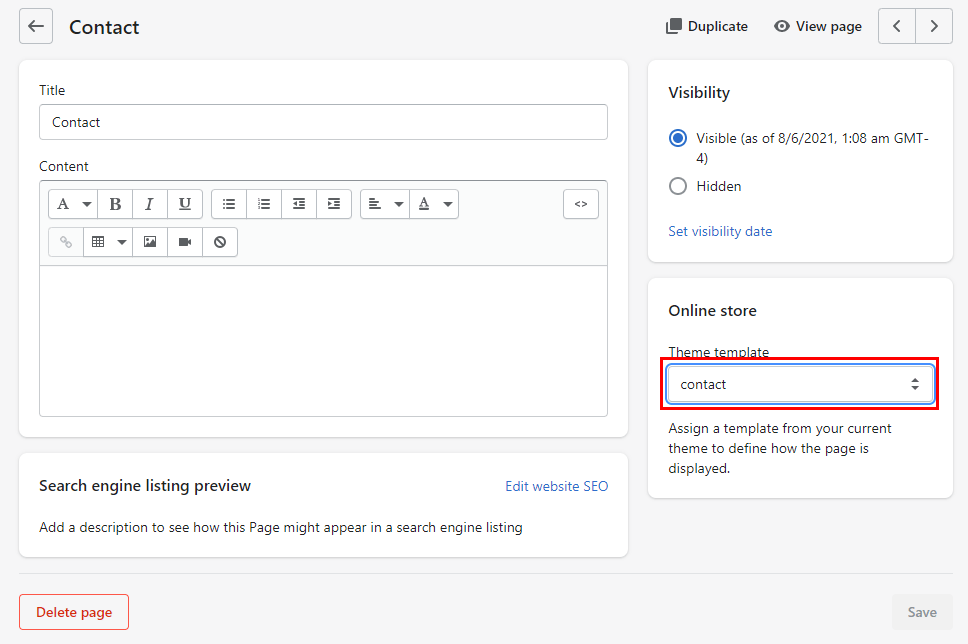The image size is (968, 644).
Task: Open the Theme template dropdown
Action: click(x=800, y=384)
